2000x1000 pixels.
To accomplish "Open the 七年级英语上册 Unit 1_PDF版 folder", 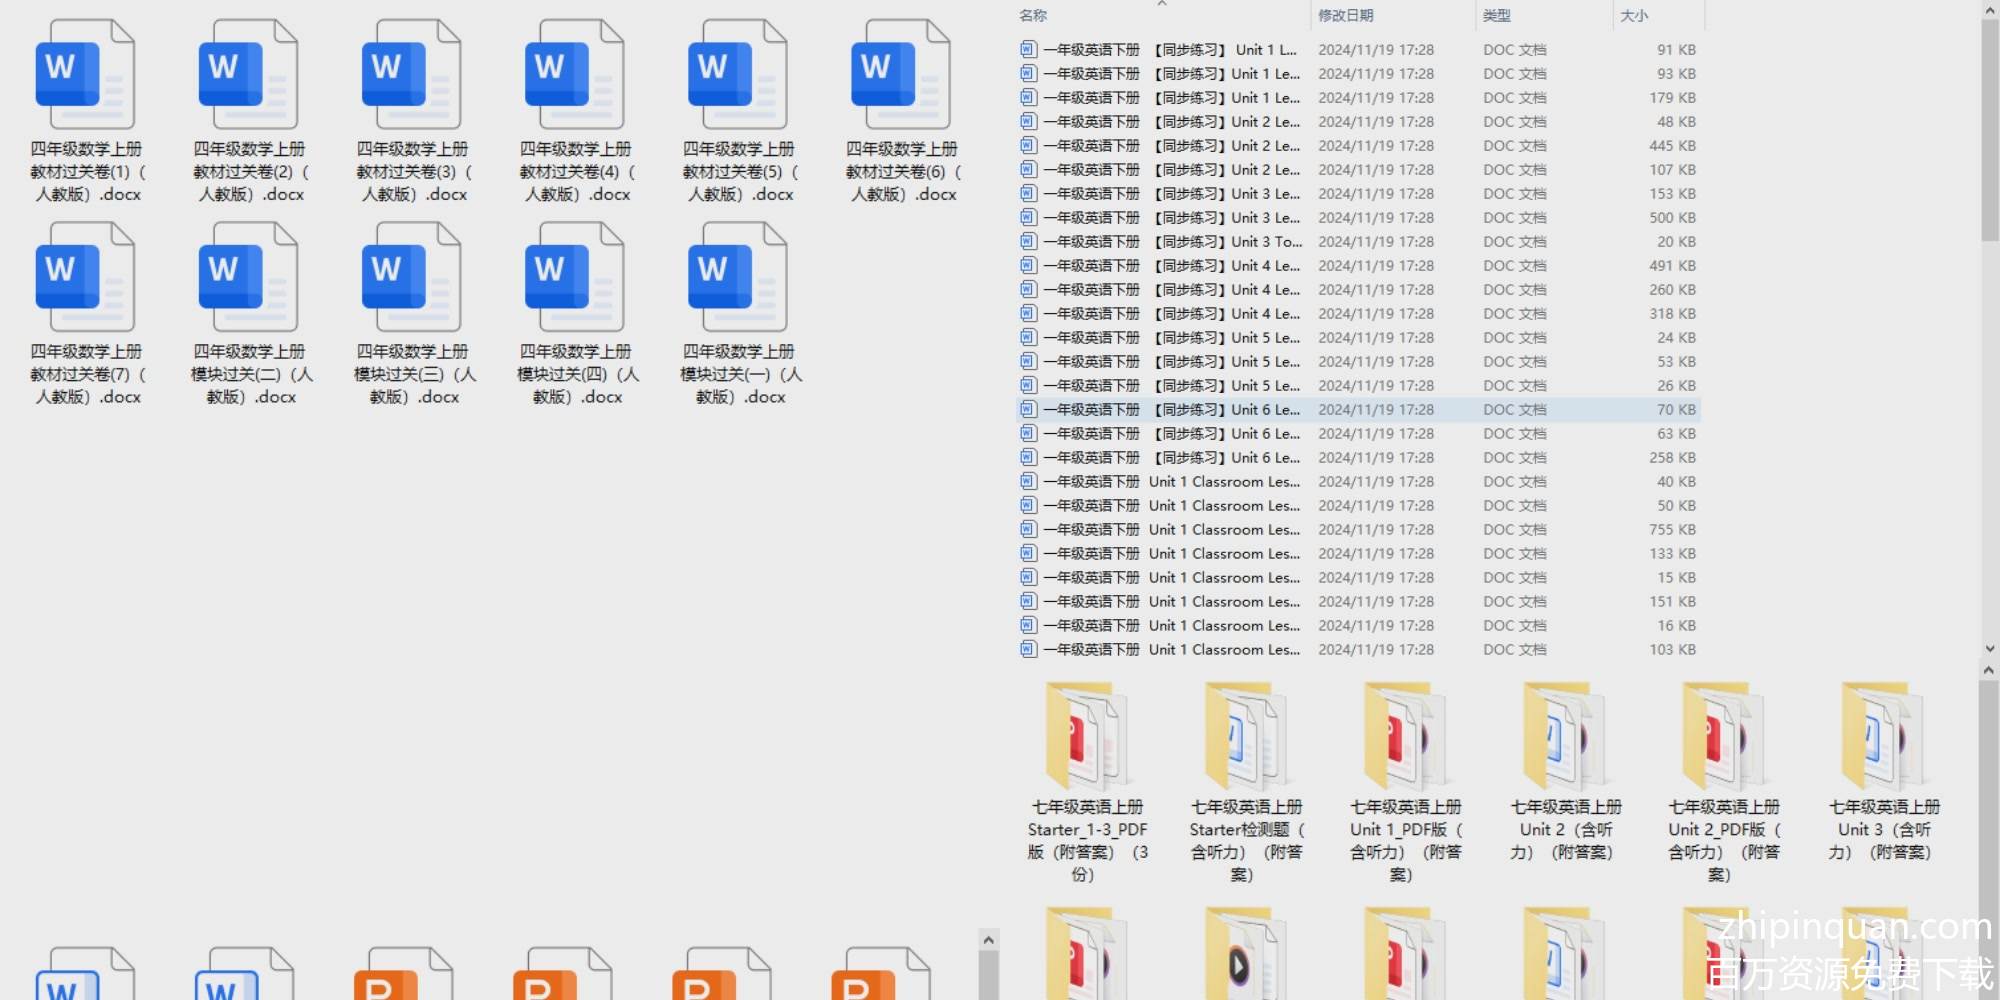I will (1405, 738).
